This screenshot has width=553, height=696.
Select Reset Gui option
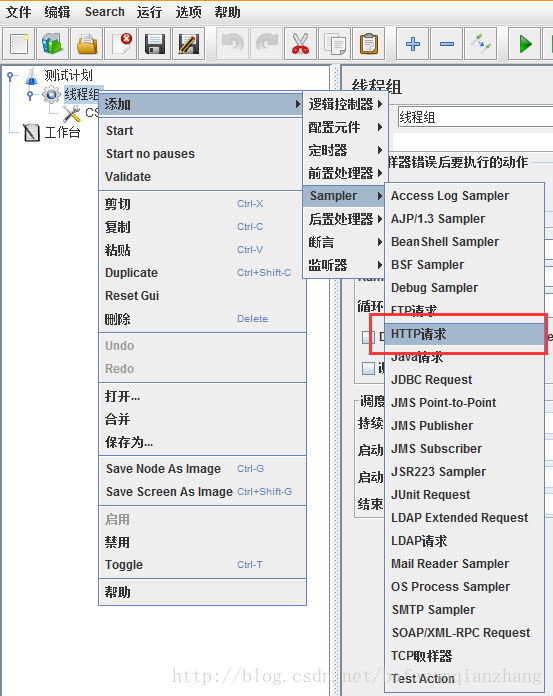202,296
